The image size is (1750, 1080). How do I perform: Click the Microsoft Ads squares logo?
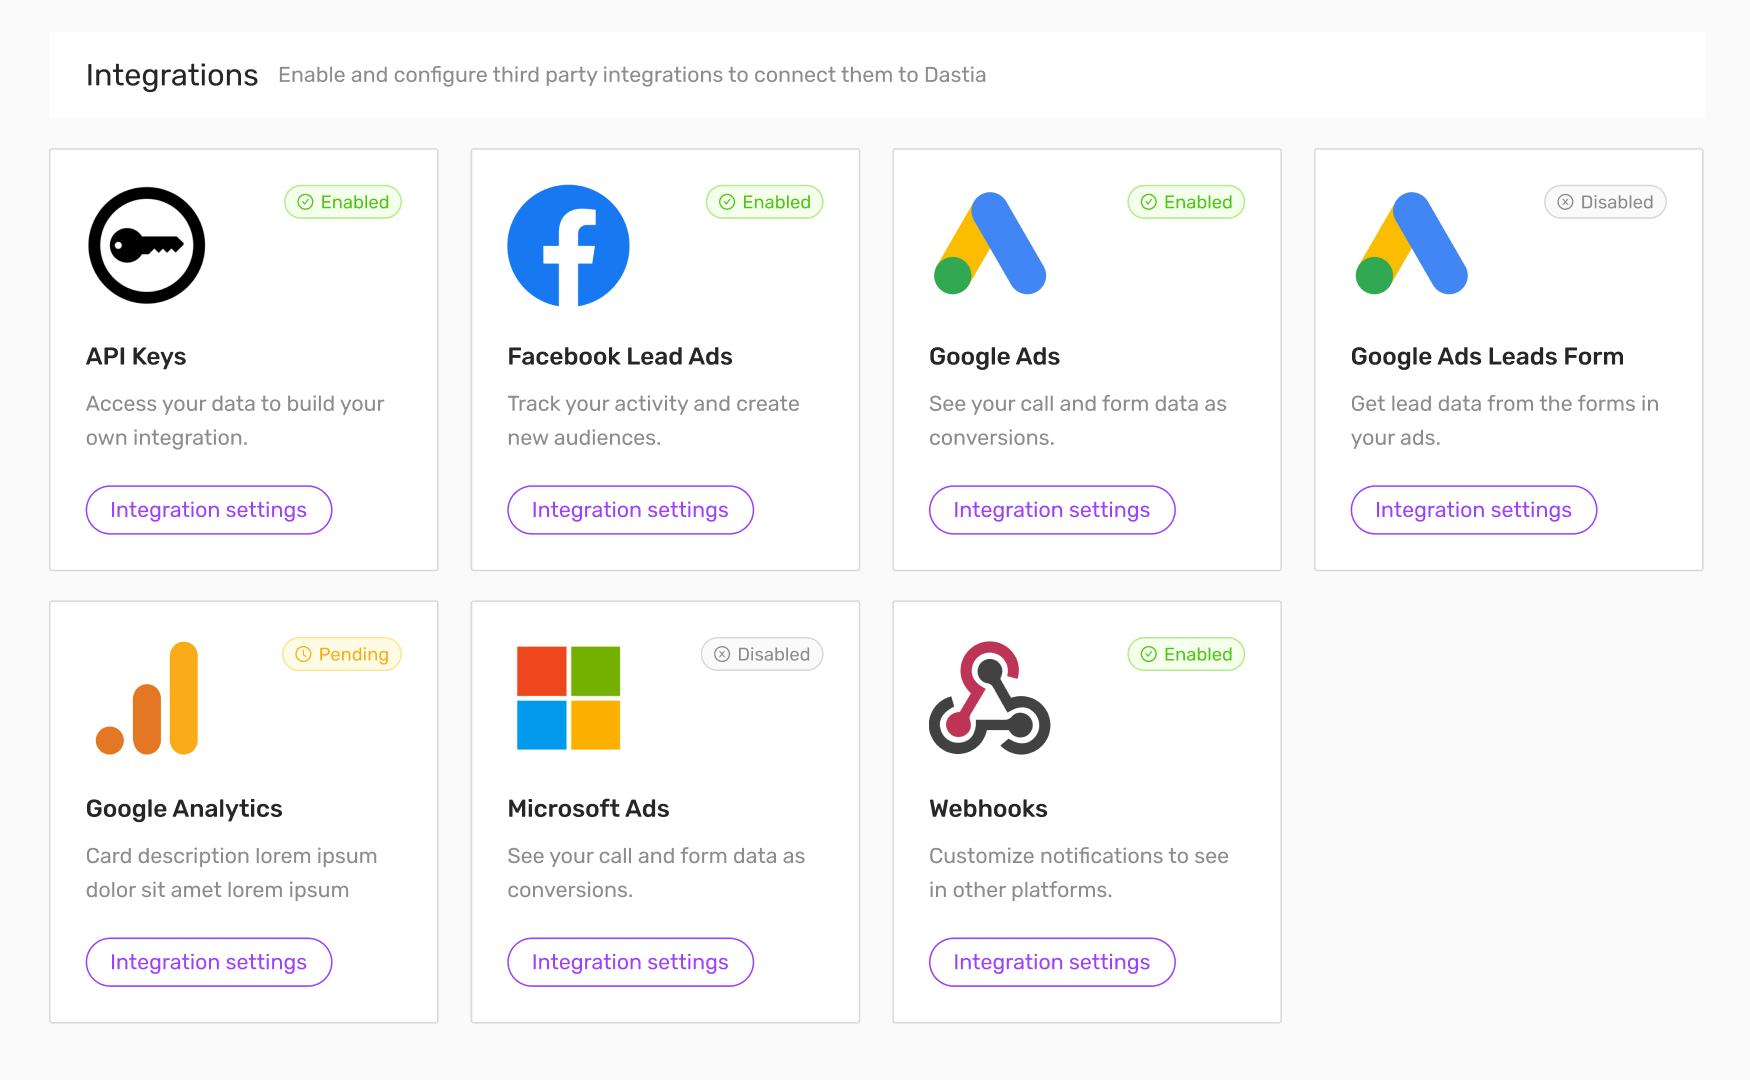[568, 698]
